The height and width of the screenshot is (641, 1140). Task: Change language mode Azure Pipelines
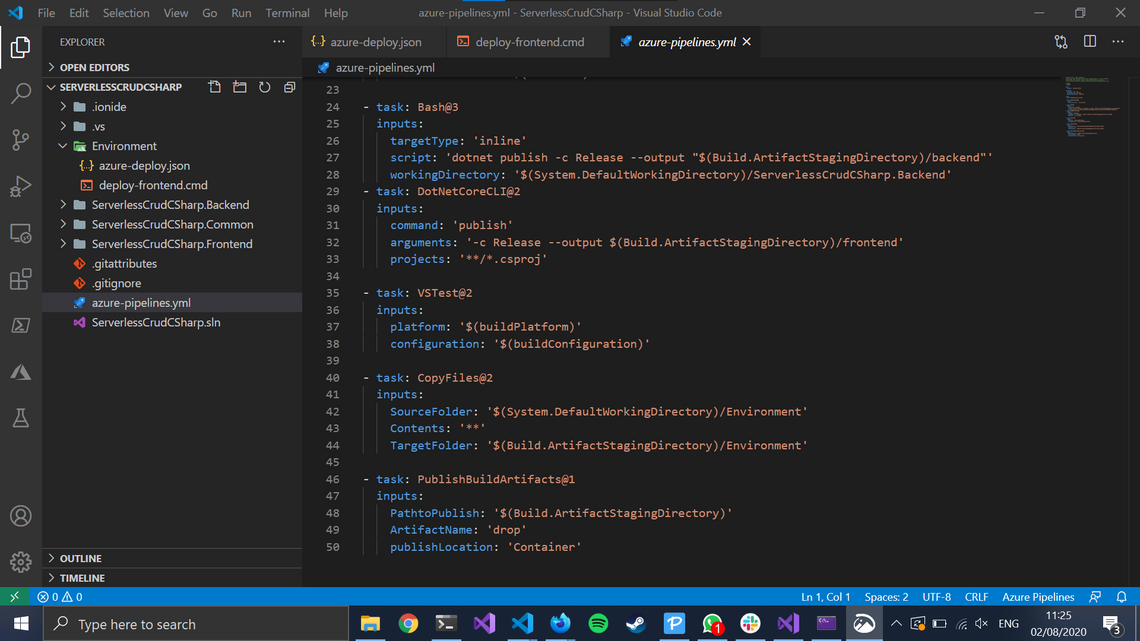coord(1037,597)
